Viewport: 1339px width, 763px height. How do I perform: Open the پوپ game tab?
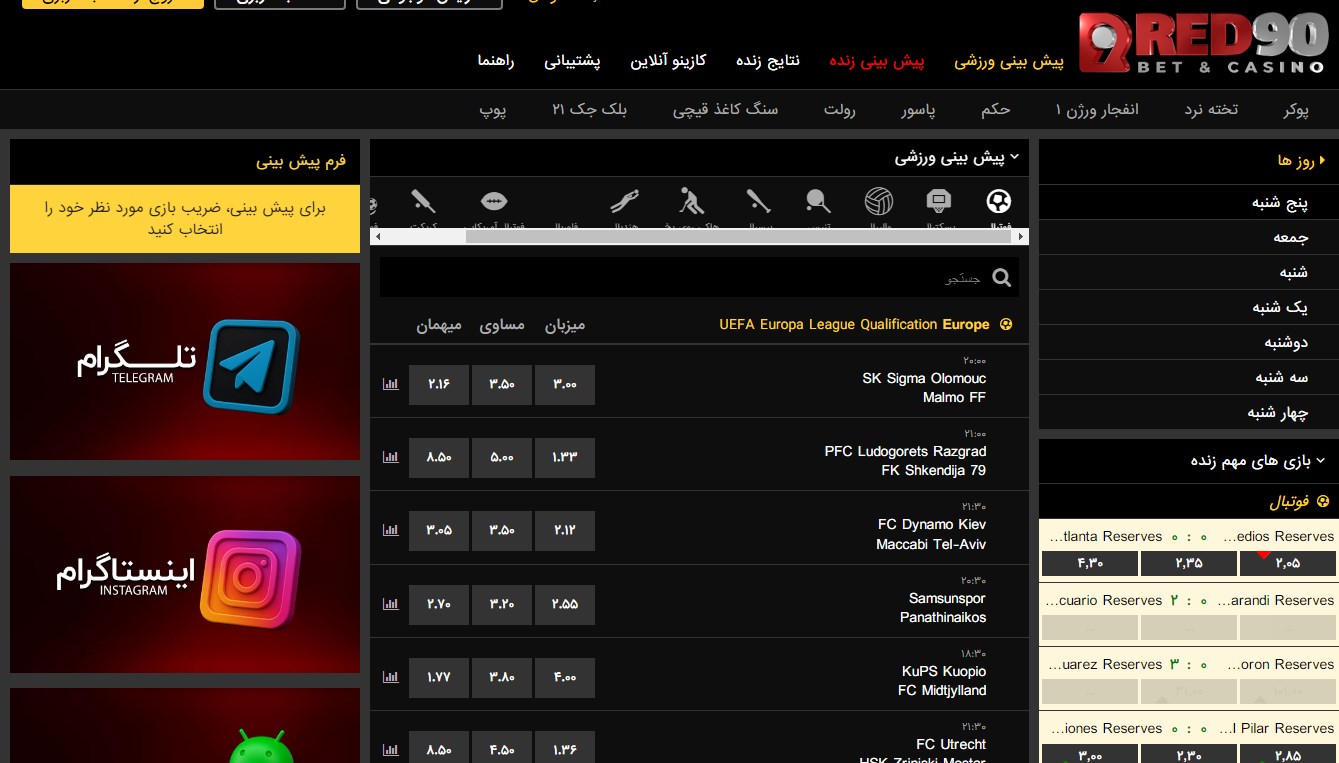(493, 110)
